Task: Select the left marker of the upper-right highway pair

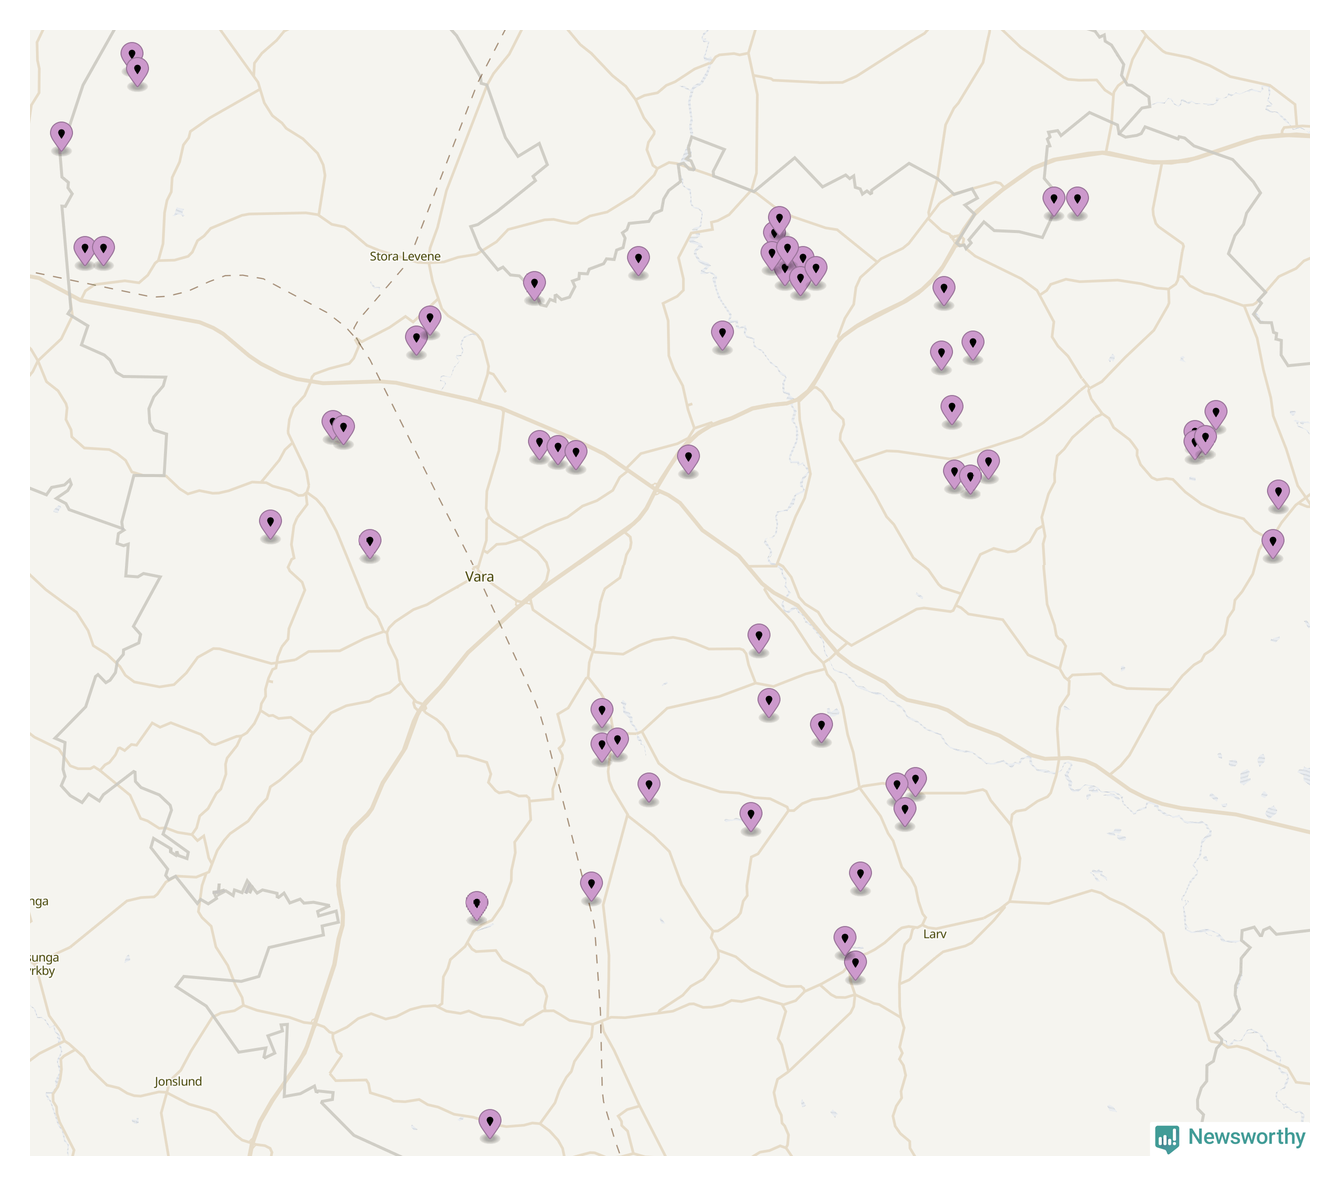Action: 1054,202
